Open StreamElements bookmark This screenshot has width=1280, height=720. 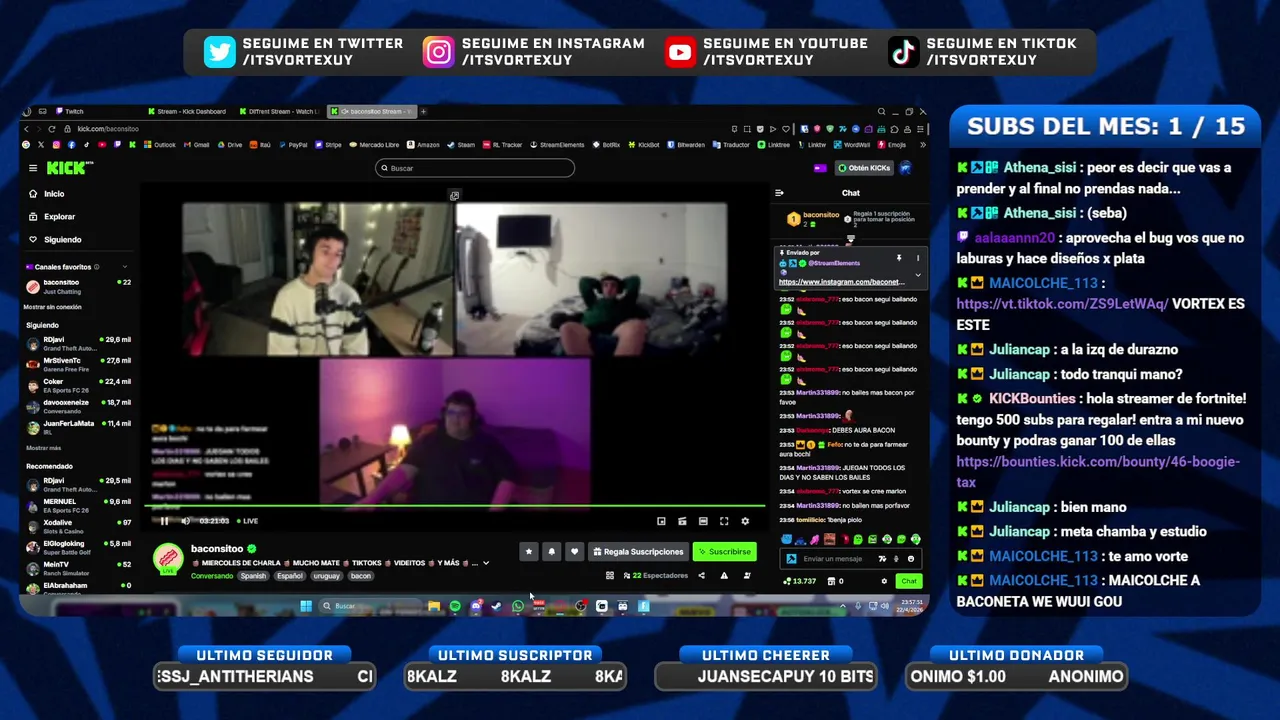(557, 145)
